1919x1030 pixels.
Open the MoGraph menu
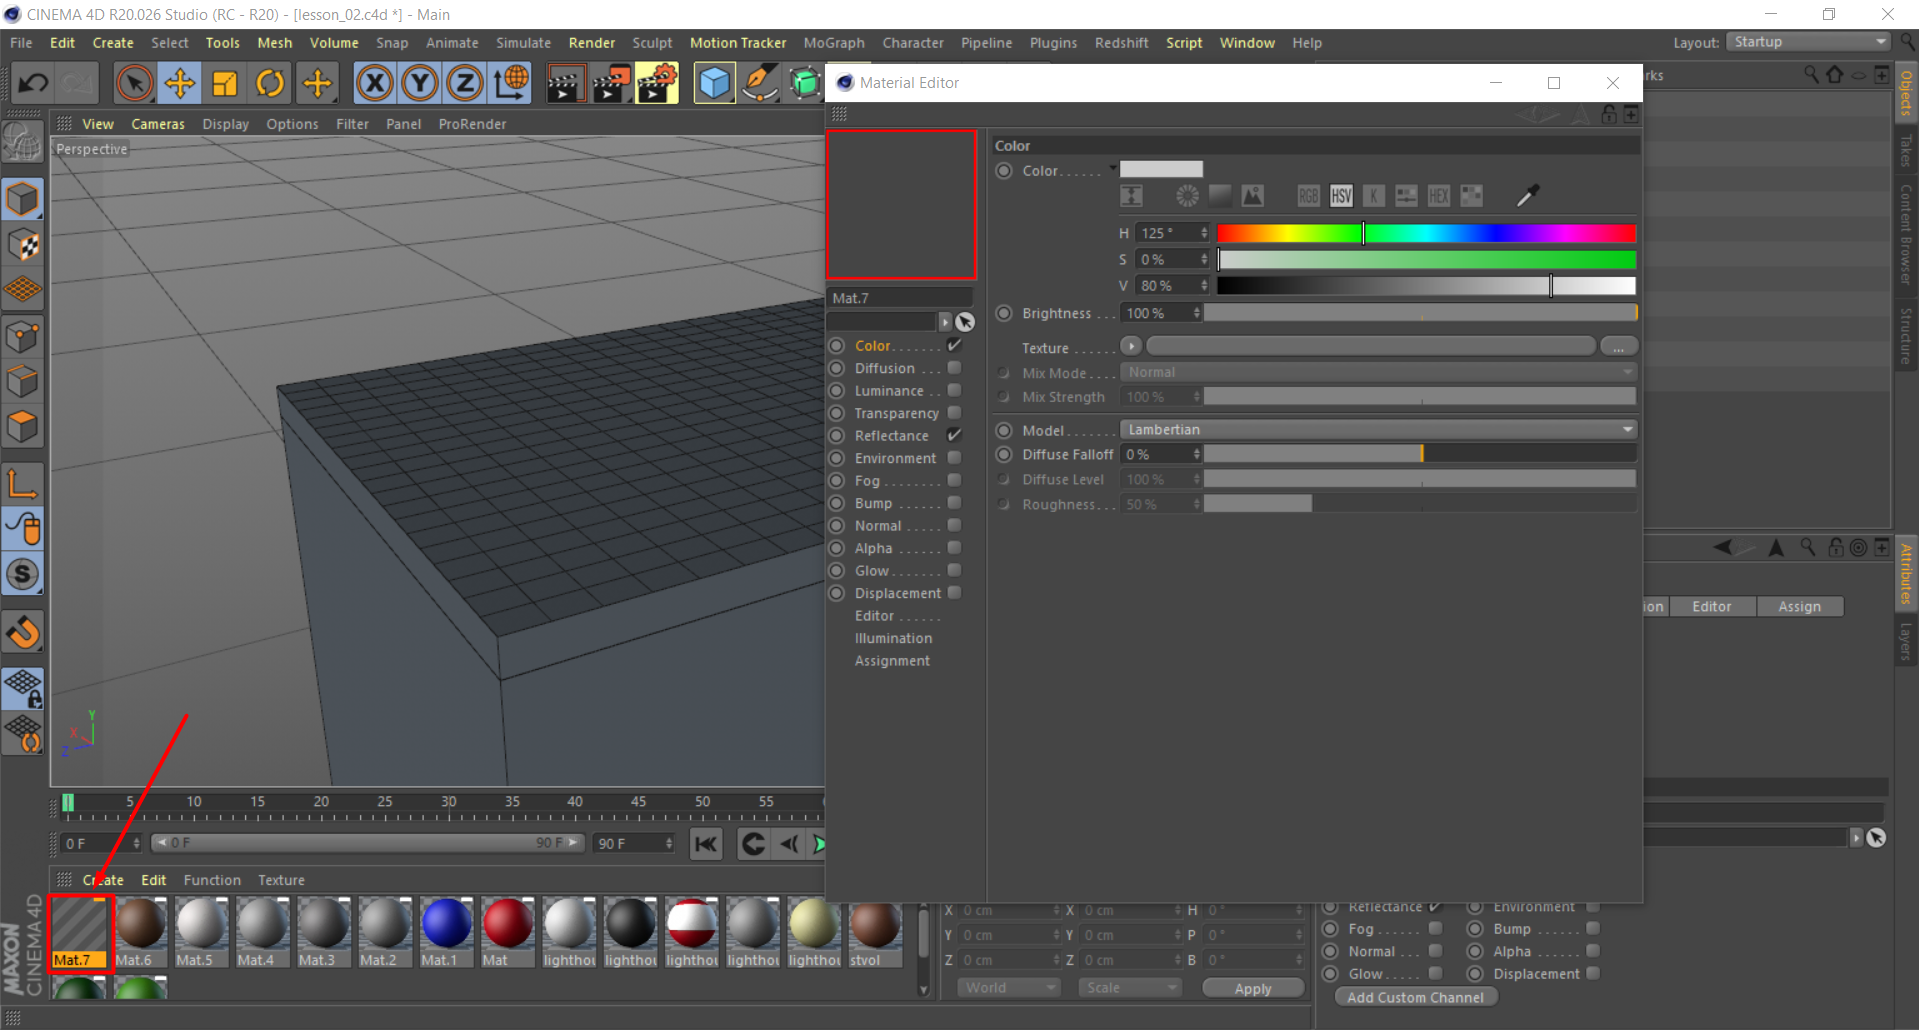pyautogui.click(x=834, y=43)
